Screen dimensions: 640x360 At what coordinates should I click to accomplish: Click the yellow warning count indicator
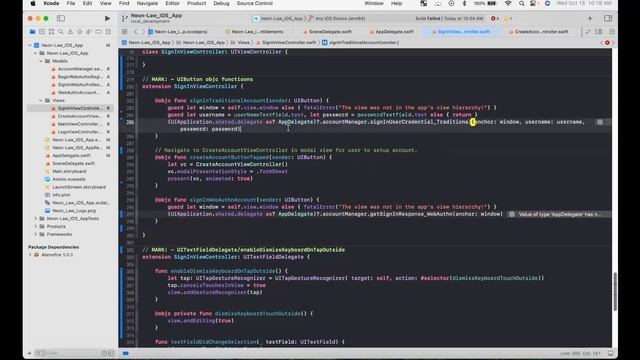pos(508,18)
